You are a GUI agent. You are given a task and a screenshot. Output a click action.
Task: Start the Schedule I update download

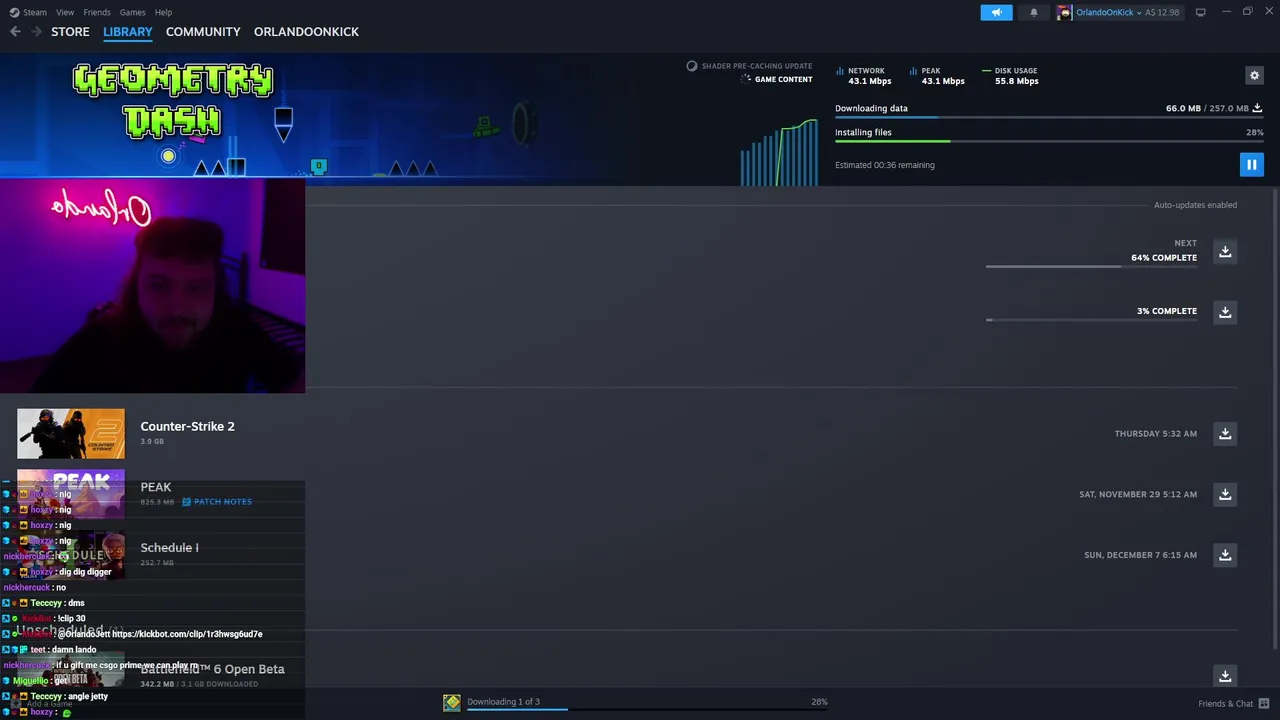click(1225, 555)
